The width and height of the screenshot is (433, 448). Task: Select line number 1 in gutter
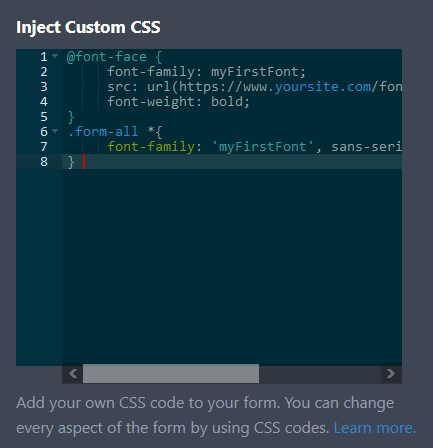pos(44,57)
